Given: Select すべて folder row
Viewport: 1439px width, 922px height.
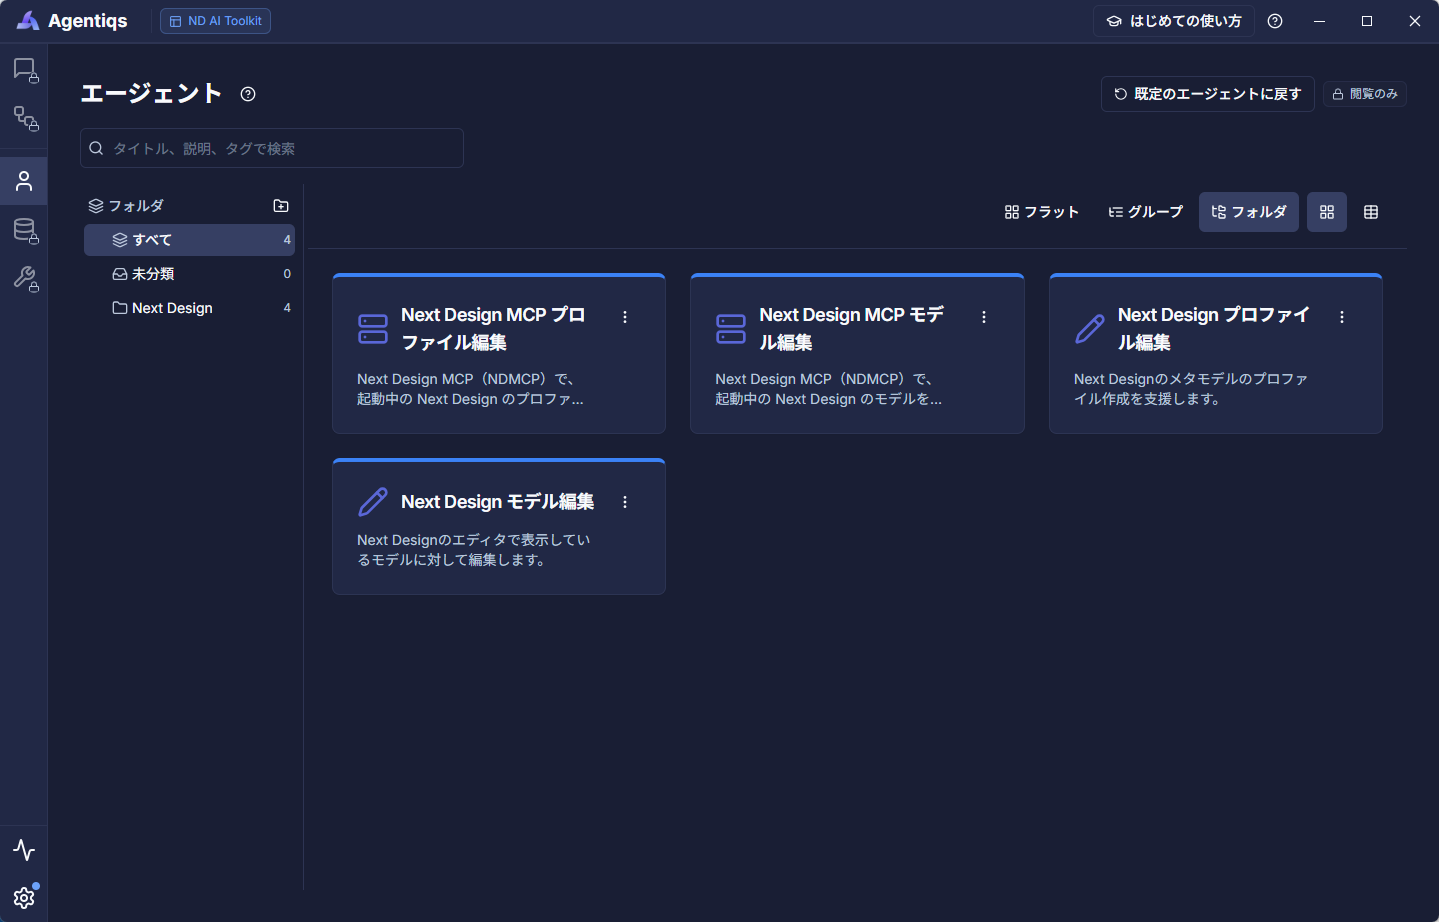Looking at the screenshot, I should 189,240.
